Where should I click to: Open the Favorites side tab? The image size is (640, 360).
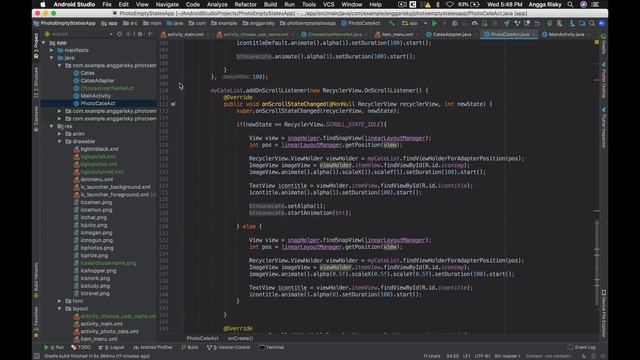pyautogui.click(x=36, y=322)
